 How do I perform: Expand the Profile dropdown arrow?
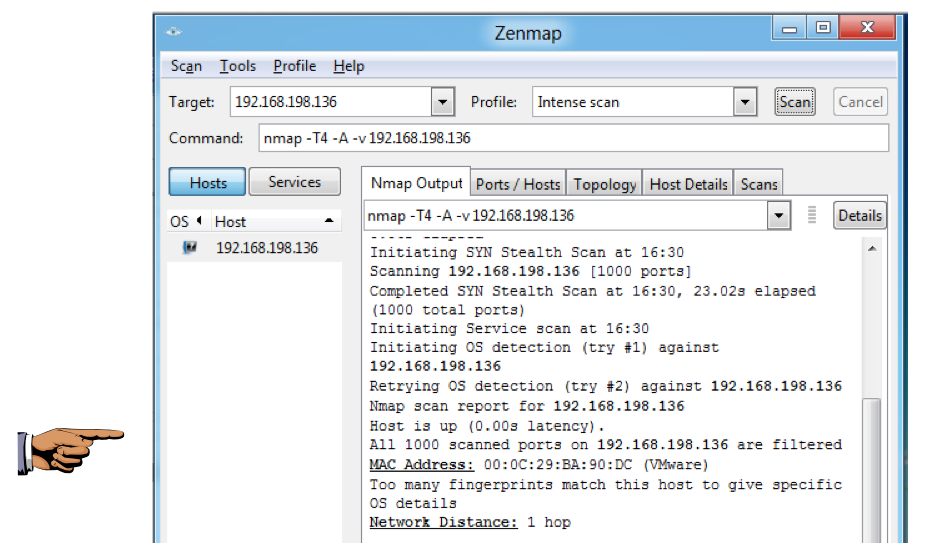(745, 102)
